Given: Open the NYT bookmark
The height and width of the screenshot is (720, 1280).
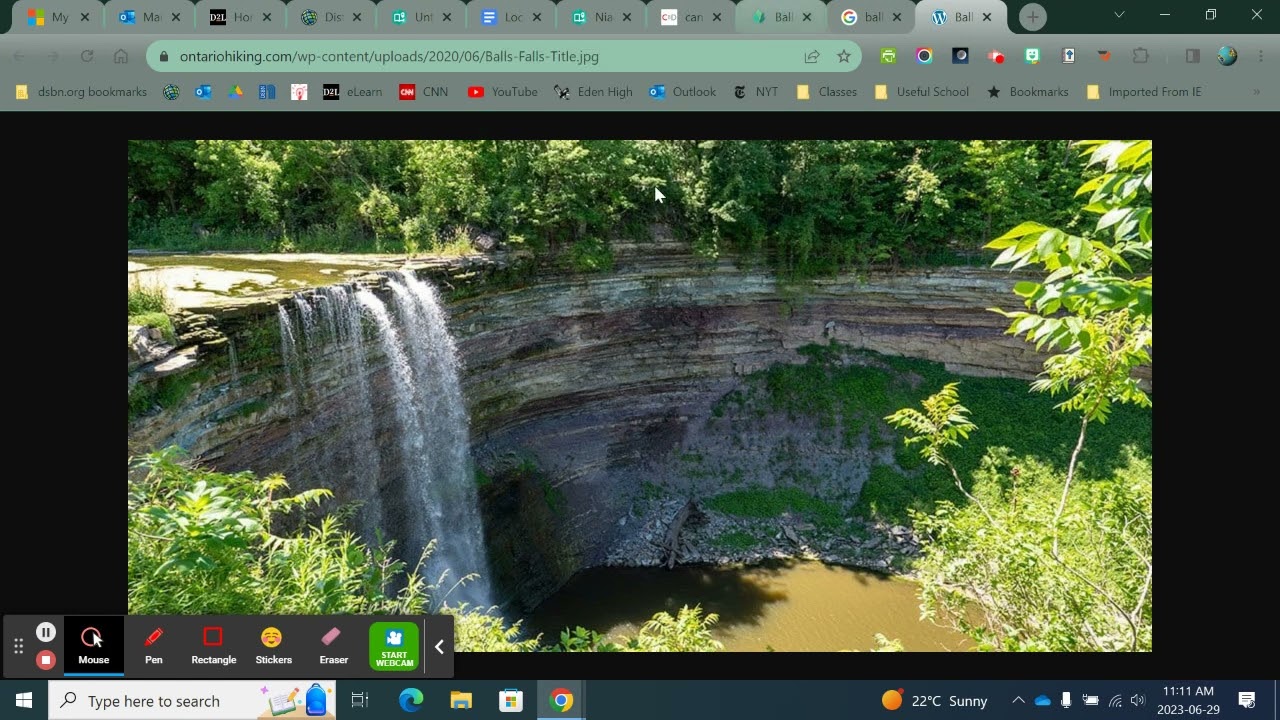Looking at the screenshot, I should [756, 92].
